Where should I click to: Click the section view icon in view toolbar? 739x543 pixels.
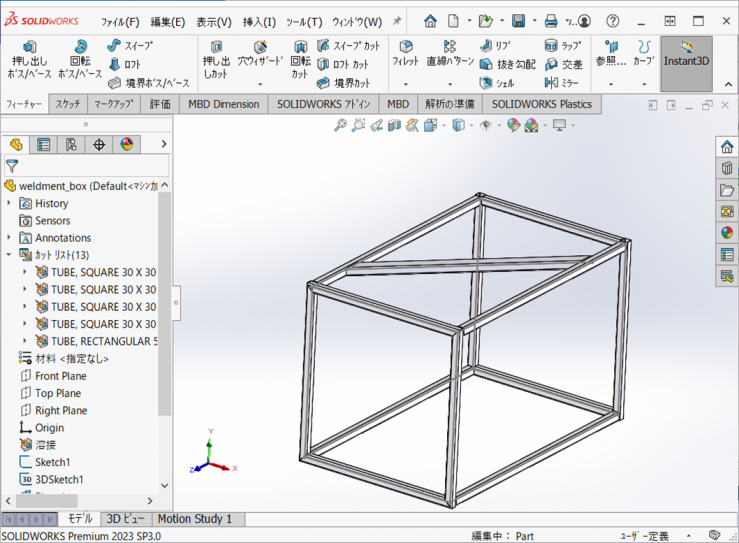click(x=395, y=125)
